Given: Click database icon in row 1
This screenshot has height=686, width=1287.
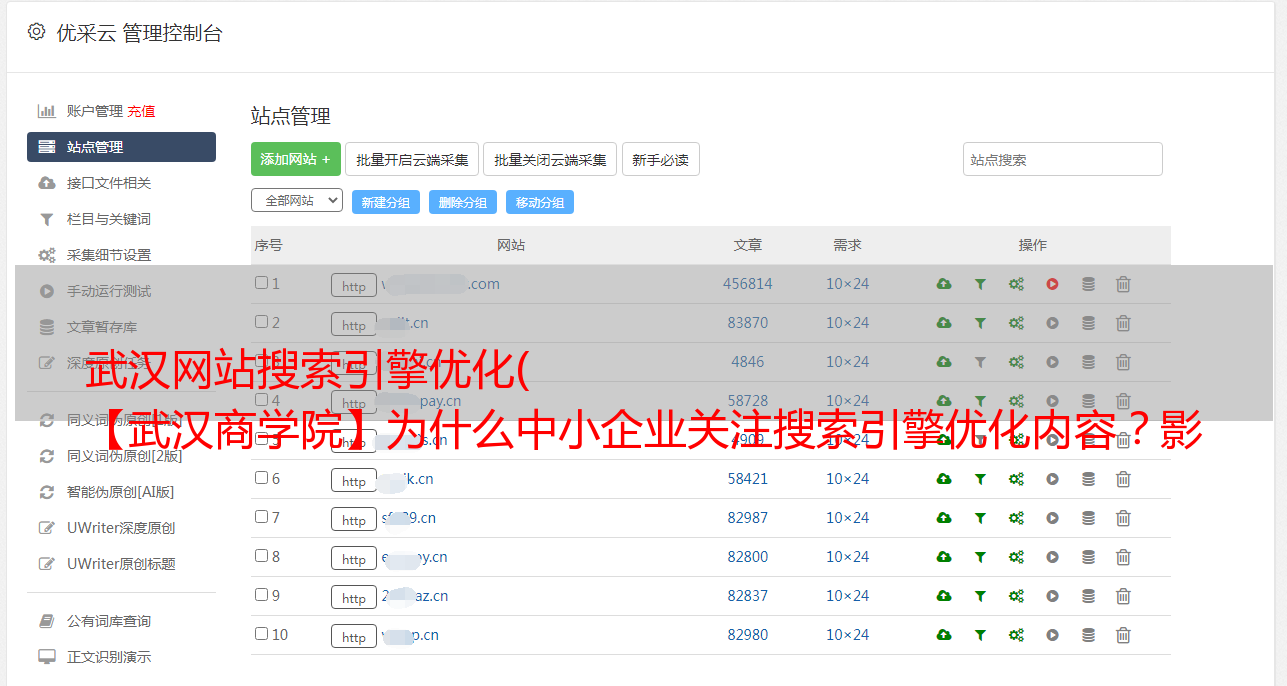Looking at the screenshot, I should click(1088, 284).
